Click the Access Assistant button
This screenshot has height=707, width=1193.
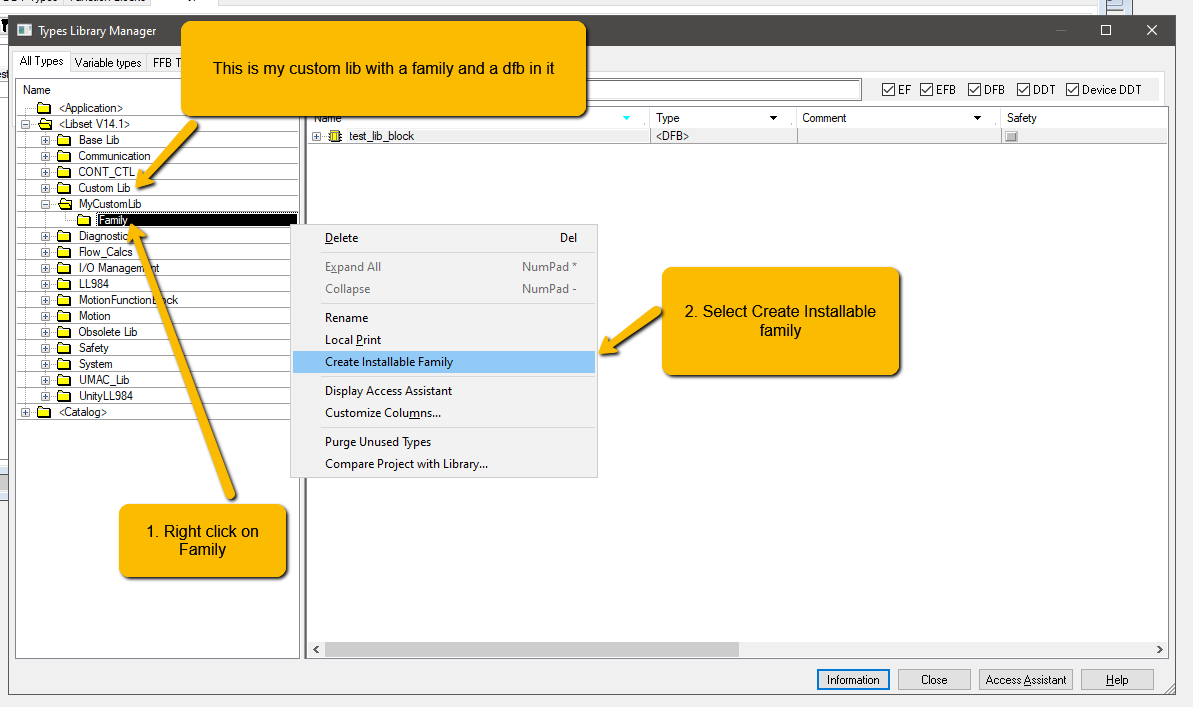(x=1026, y=680)
